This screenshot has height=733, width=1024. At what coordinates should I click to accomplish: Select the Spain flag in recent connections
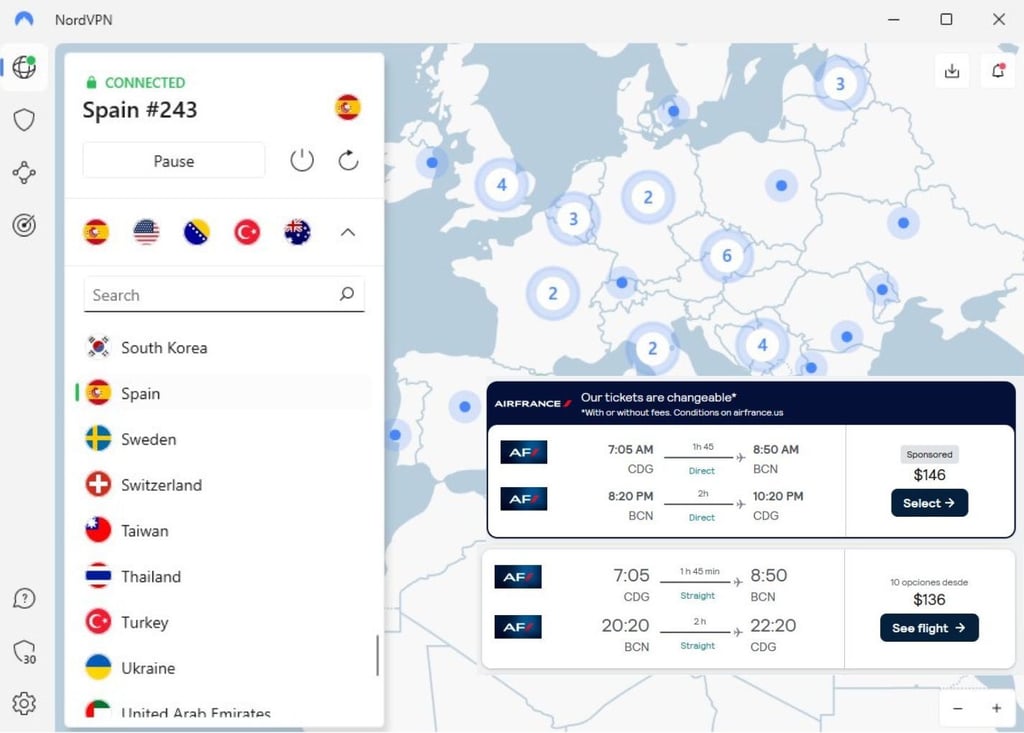[x=96, y=232]
